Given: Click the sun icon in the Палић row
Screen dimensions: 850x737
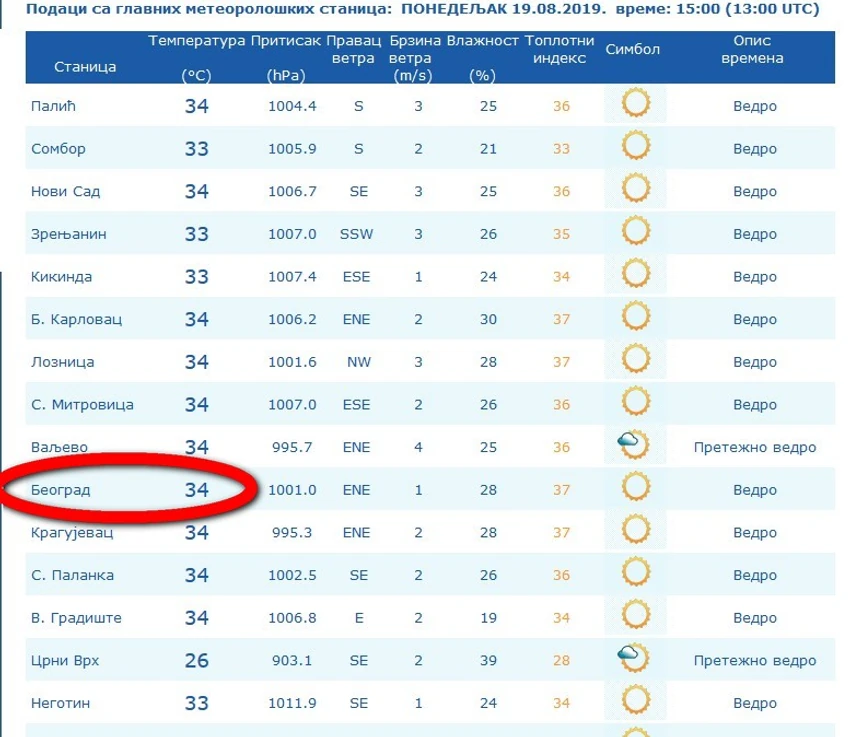Looking at the screenshot, I should pyautogui.click(x=635, y=104).
